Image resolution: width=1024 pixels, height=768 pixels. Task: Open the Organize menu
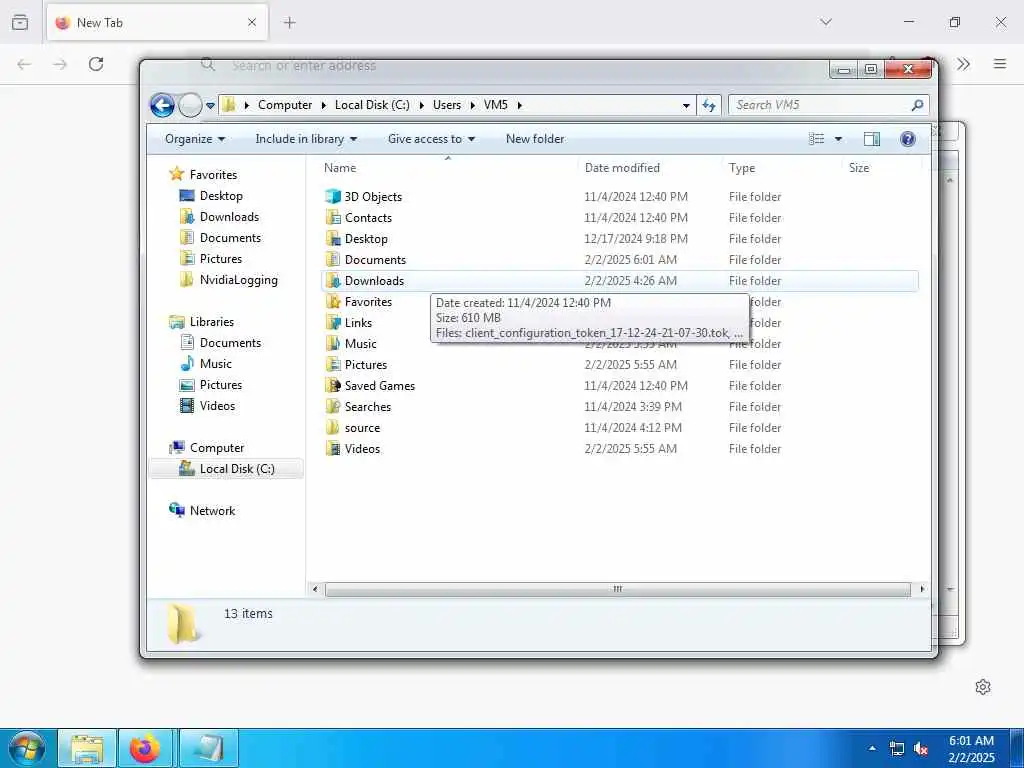point(195,138)
